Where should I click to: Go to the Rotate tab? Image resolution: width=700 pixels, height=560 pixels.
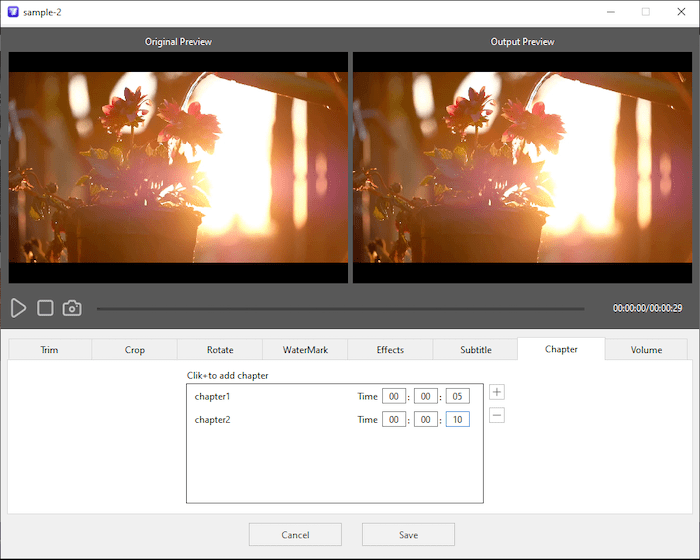220,350
